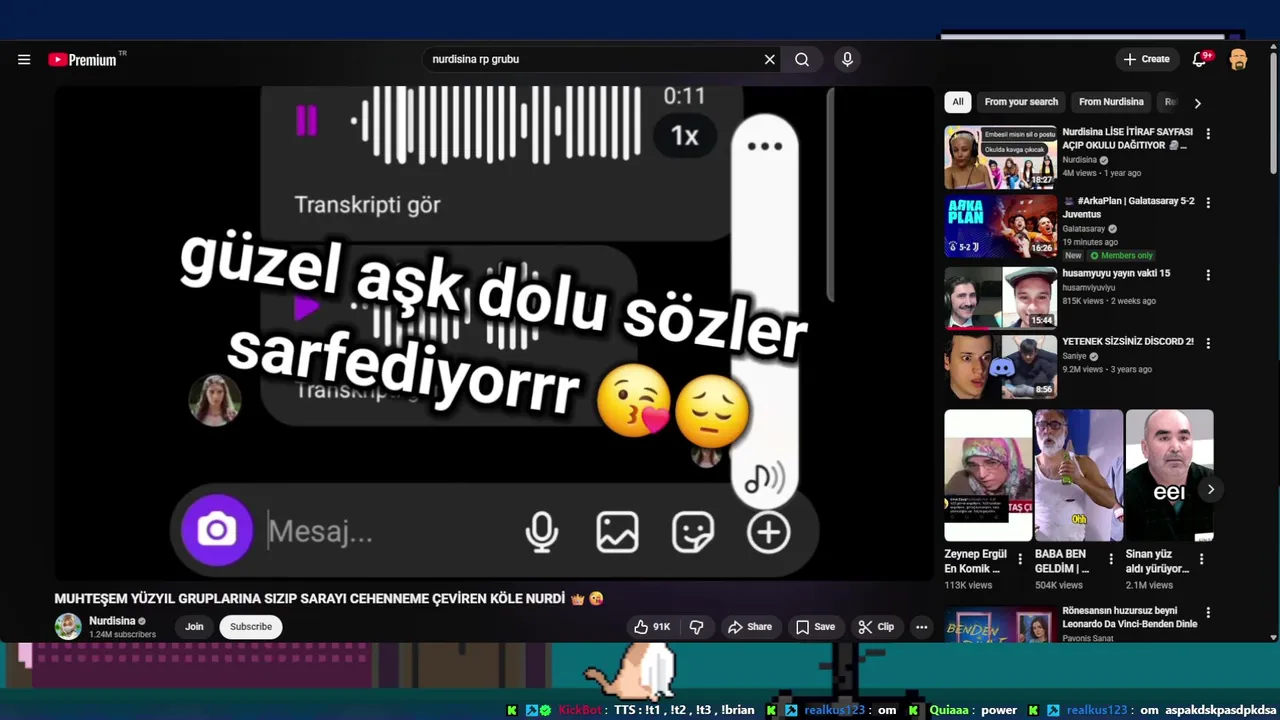Open options for husamyuyu yayın vakti video
This screenshot has height=720, width=1280.
tap(1208, 275)
